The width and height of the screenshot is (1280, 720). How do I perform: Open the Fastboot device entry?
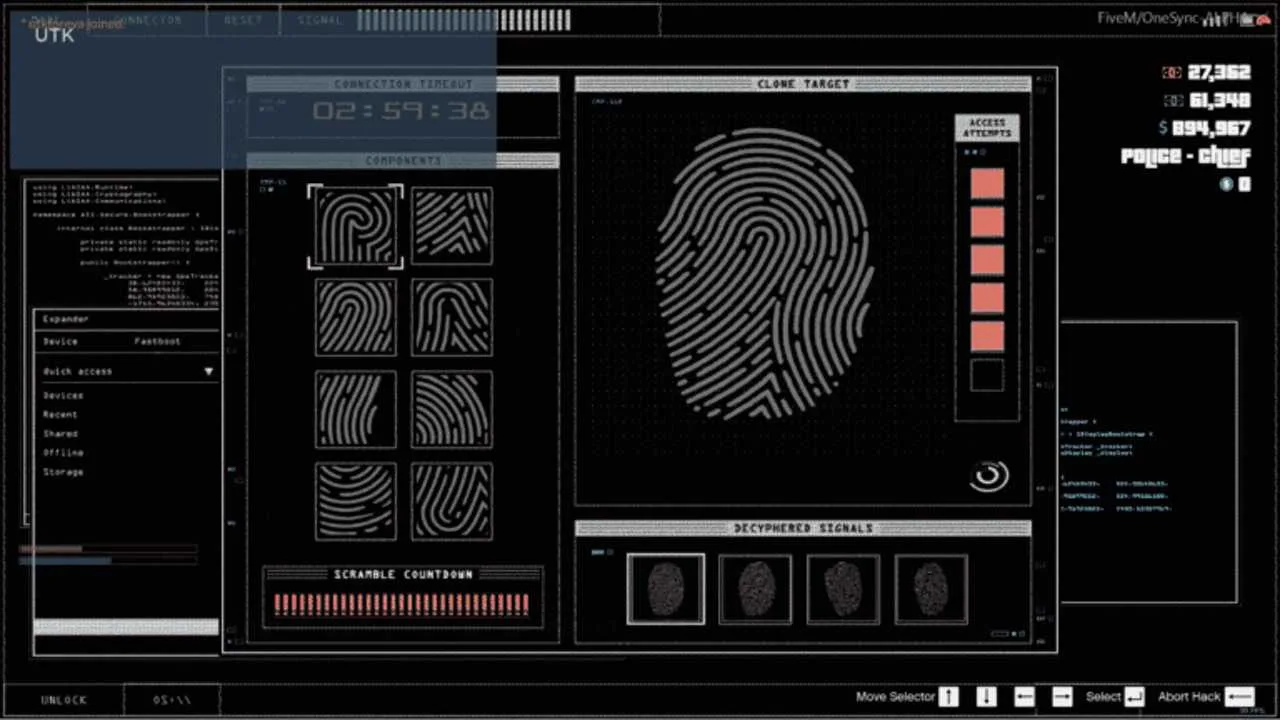[x=156, y=341]
